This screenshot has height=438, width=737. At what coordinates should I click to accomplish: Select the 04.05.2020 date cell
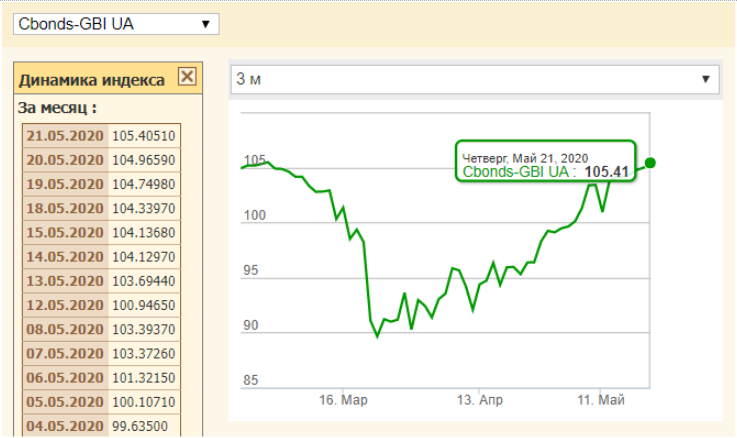point(65,426)
